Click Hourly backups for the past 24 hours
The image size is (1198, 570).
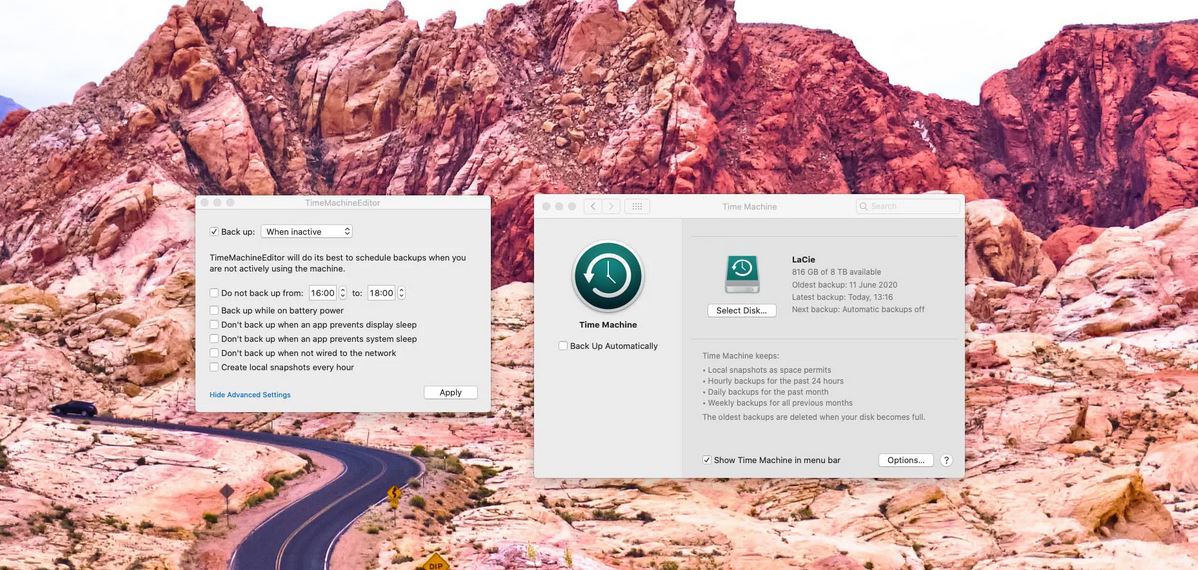click(x=775, y=381)
